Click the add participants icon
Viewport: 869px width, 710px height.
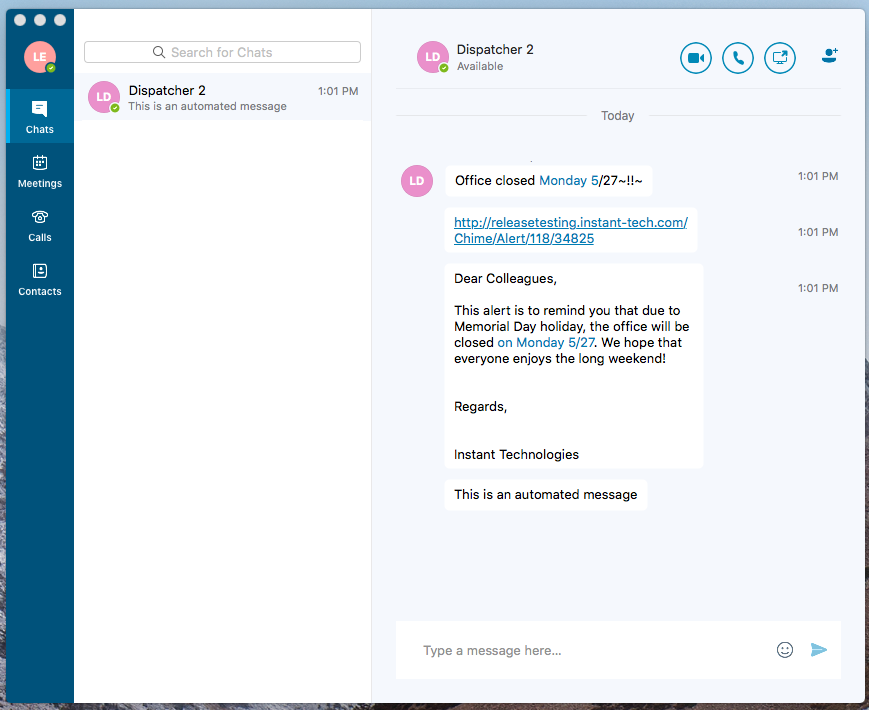829,57
